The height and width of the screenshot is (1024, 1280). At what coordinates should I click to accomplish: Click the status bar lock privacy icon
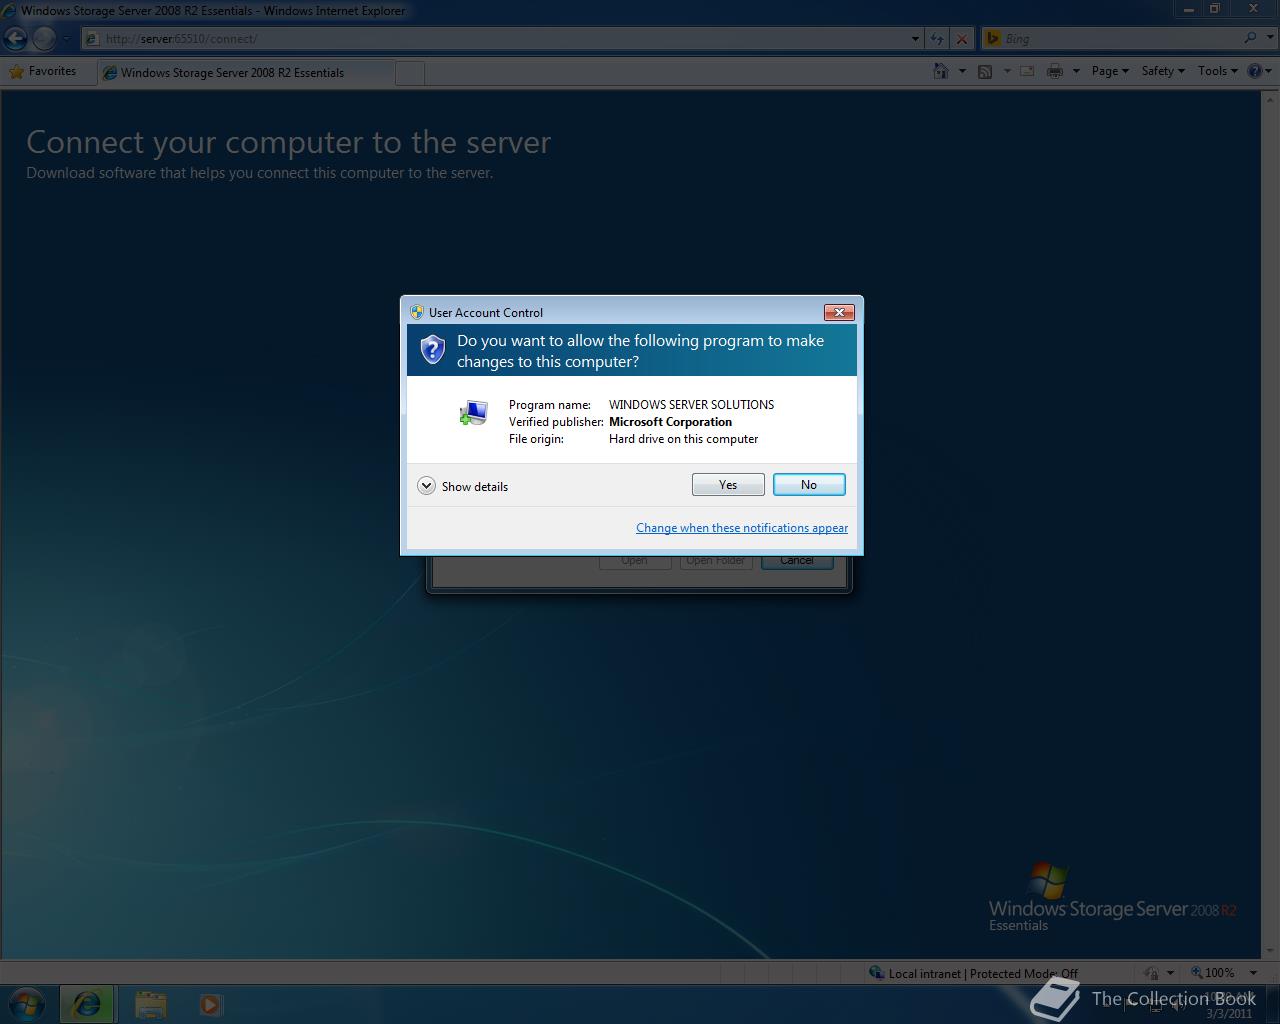click(1150, 973)
